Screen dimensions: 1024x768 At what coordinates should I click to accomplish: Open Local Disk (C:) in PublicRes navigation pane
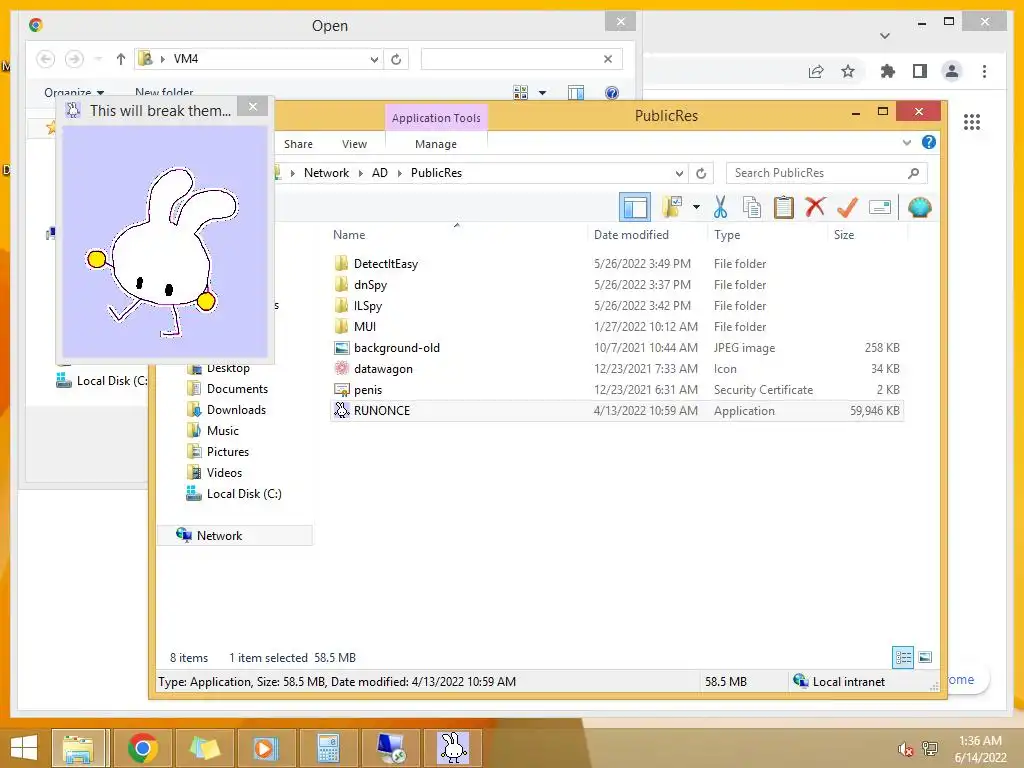244,494
